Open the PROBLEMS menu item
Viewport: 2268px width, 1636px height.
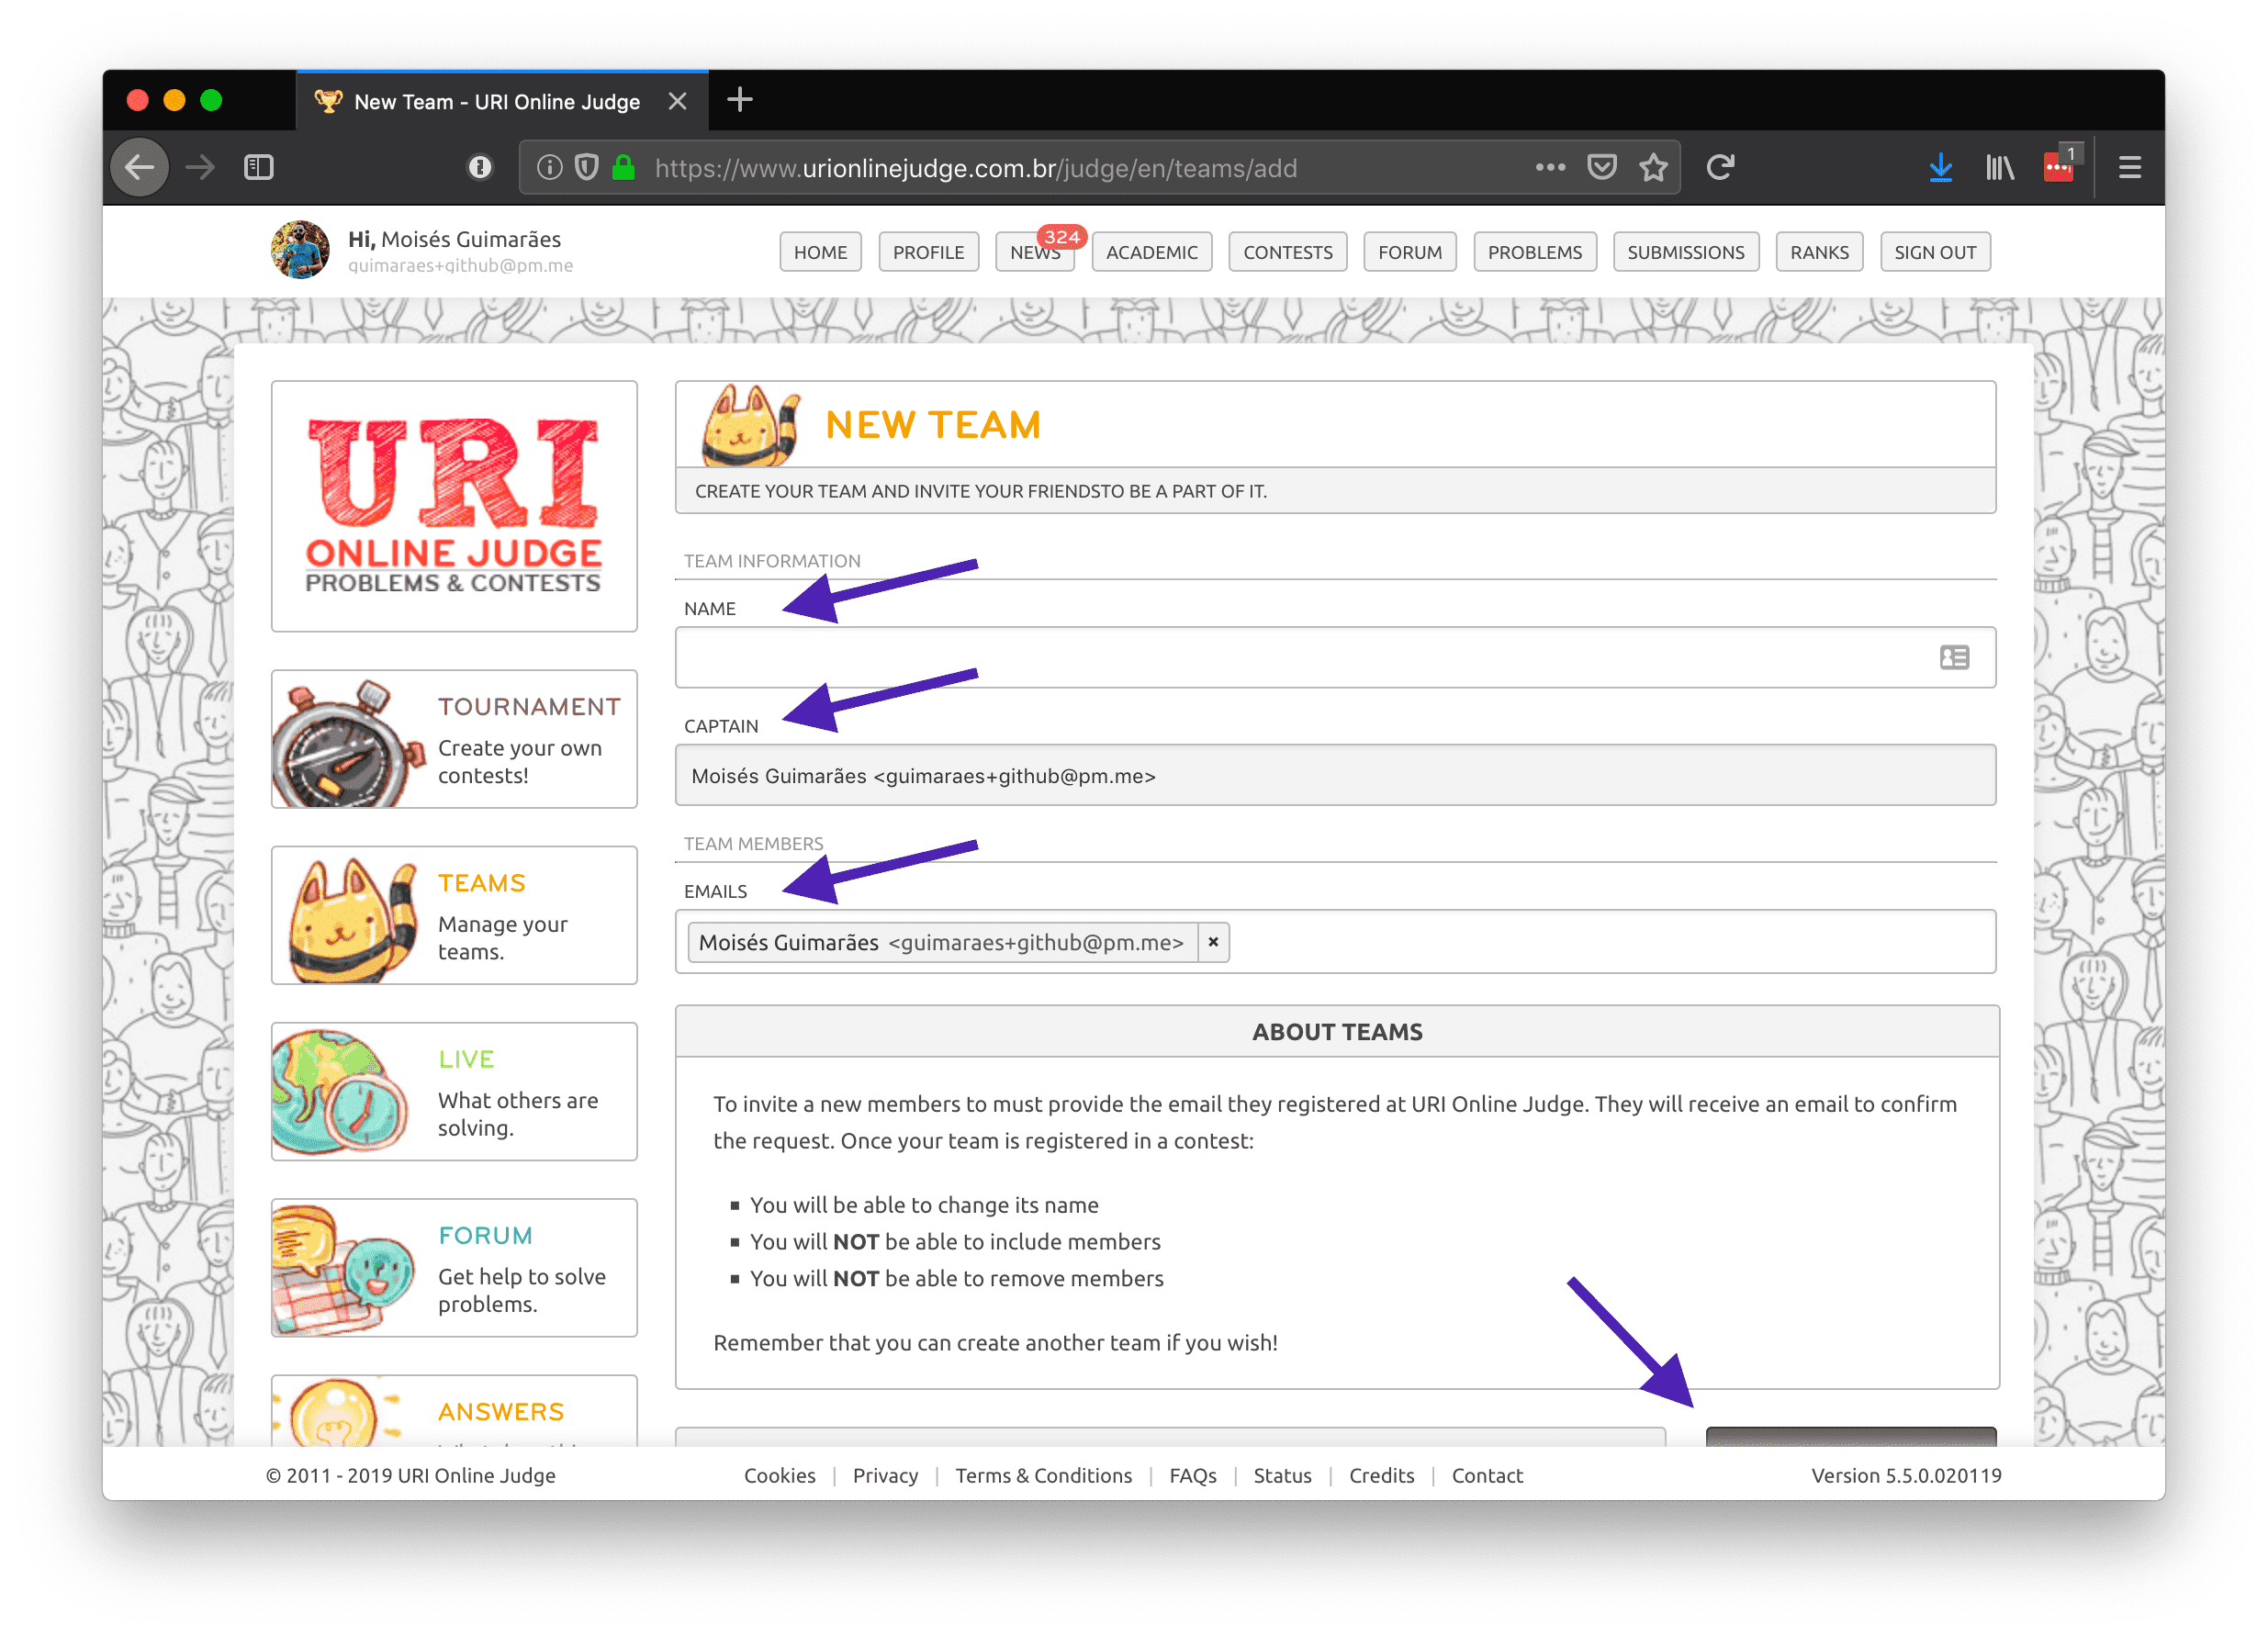(1534, 252)
